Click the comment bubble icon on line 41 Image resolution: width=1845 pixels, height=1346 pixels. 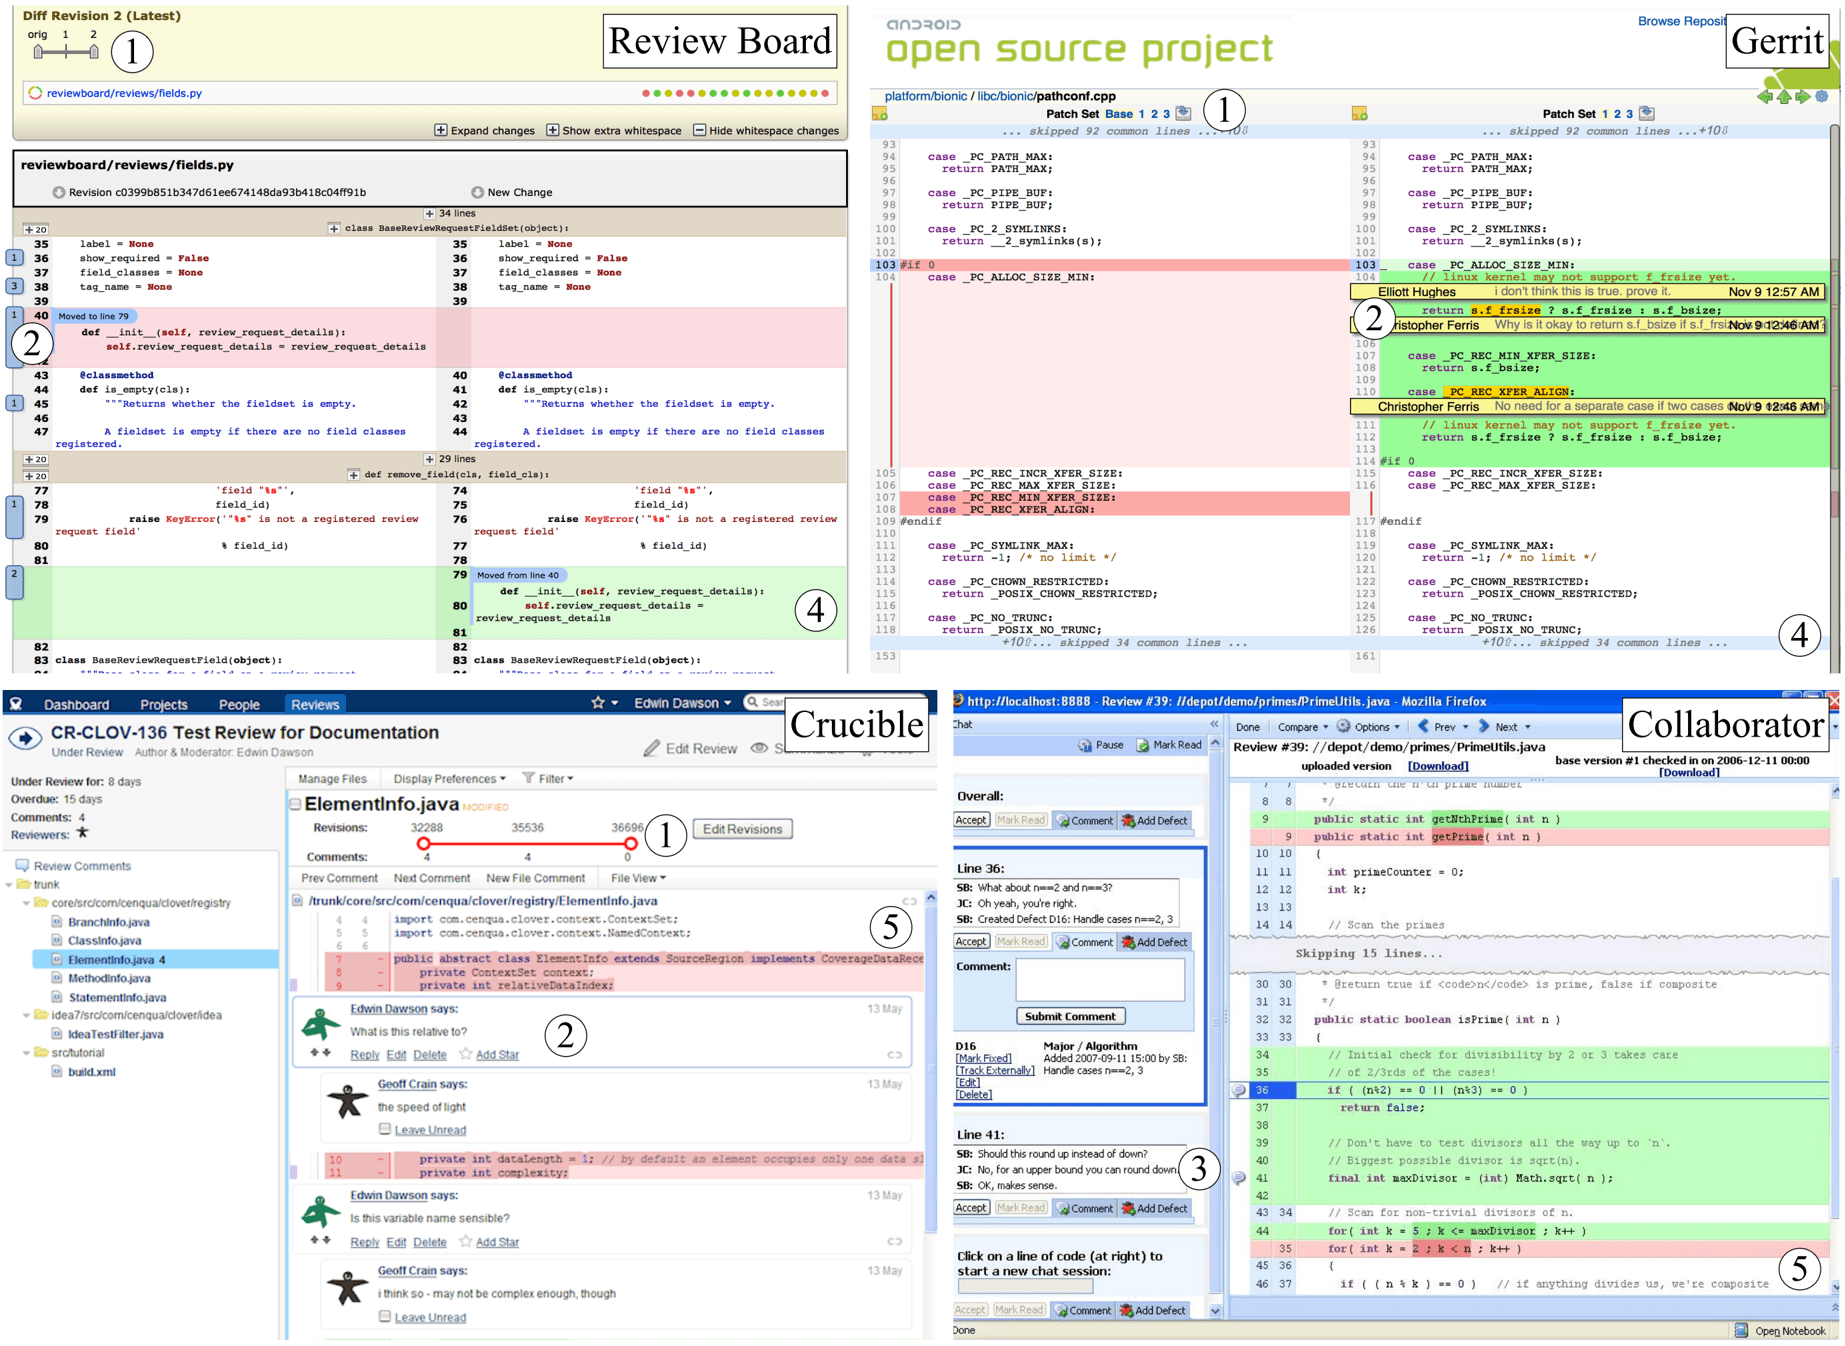click(x=1239, y=1178)
